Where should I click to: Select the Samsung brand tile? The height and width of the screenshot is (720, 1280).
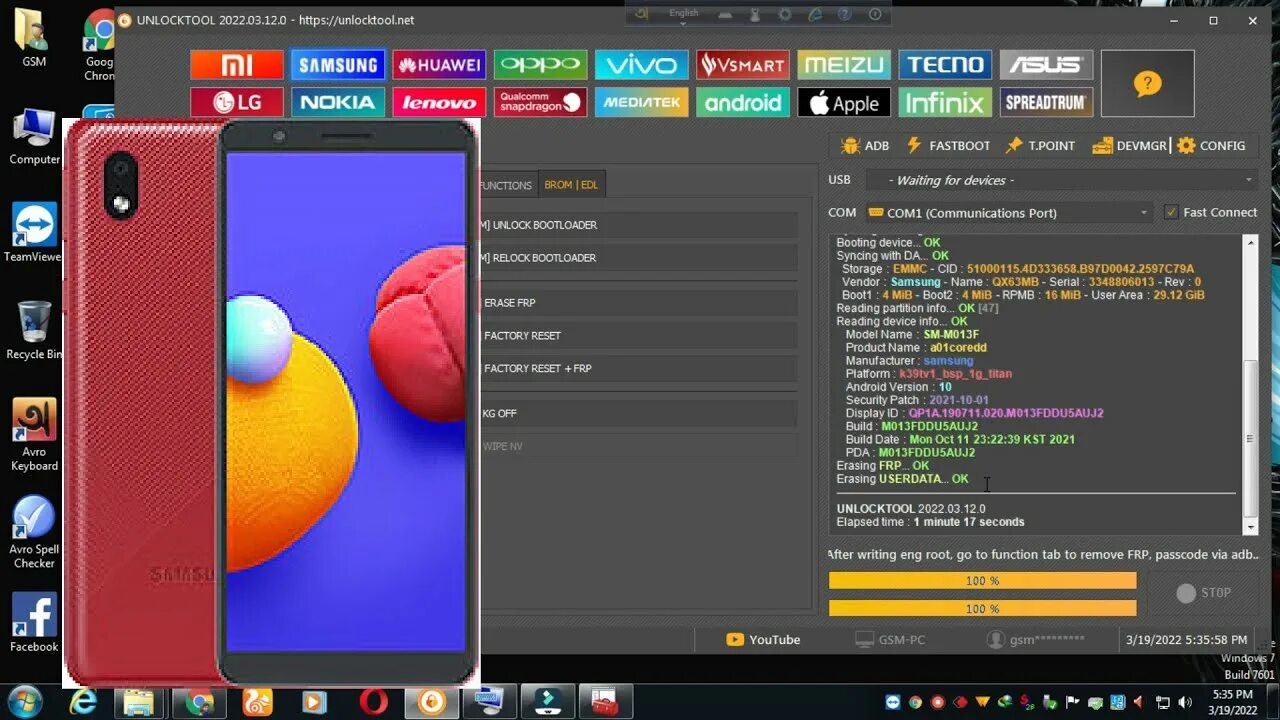click(338, 65)
